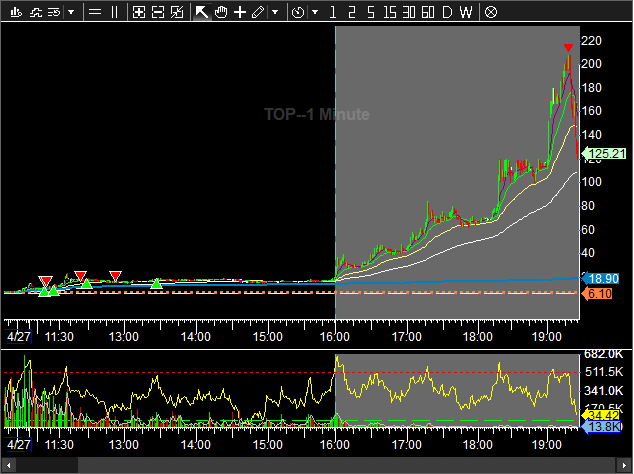Click the zoom out minus box icon
The width and height of the screenshot is (634, 474).
[158, 13]
